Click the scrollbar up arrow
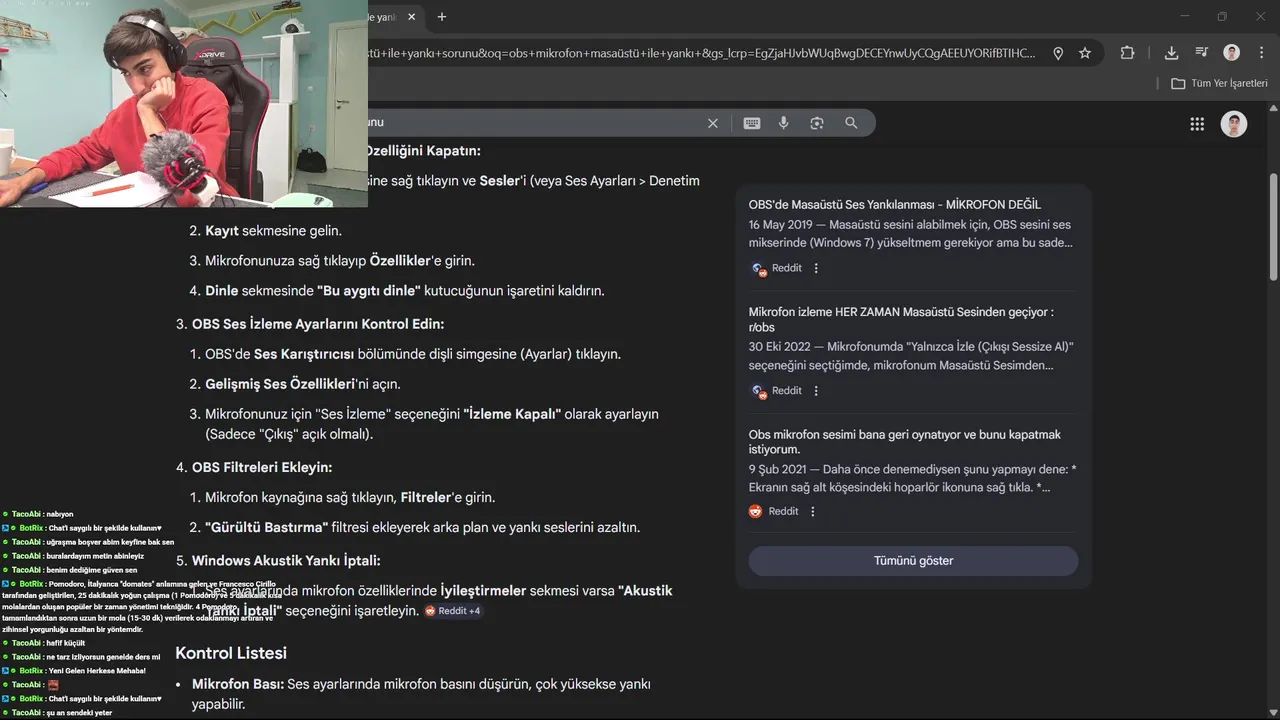Viewport: 1280px width, 720px height. [x=1273, y=106]
